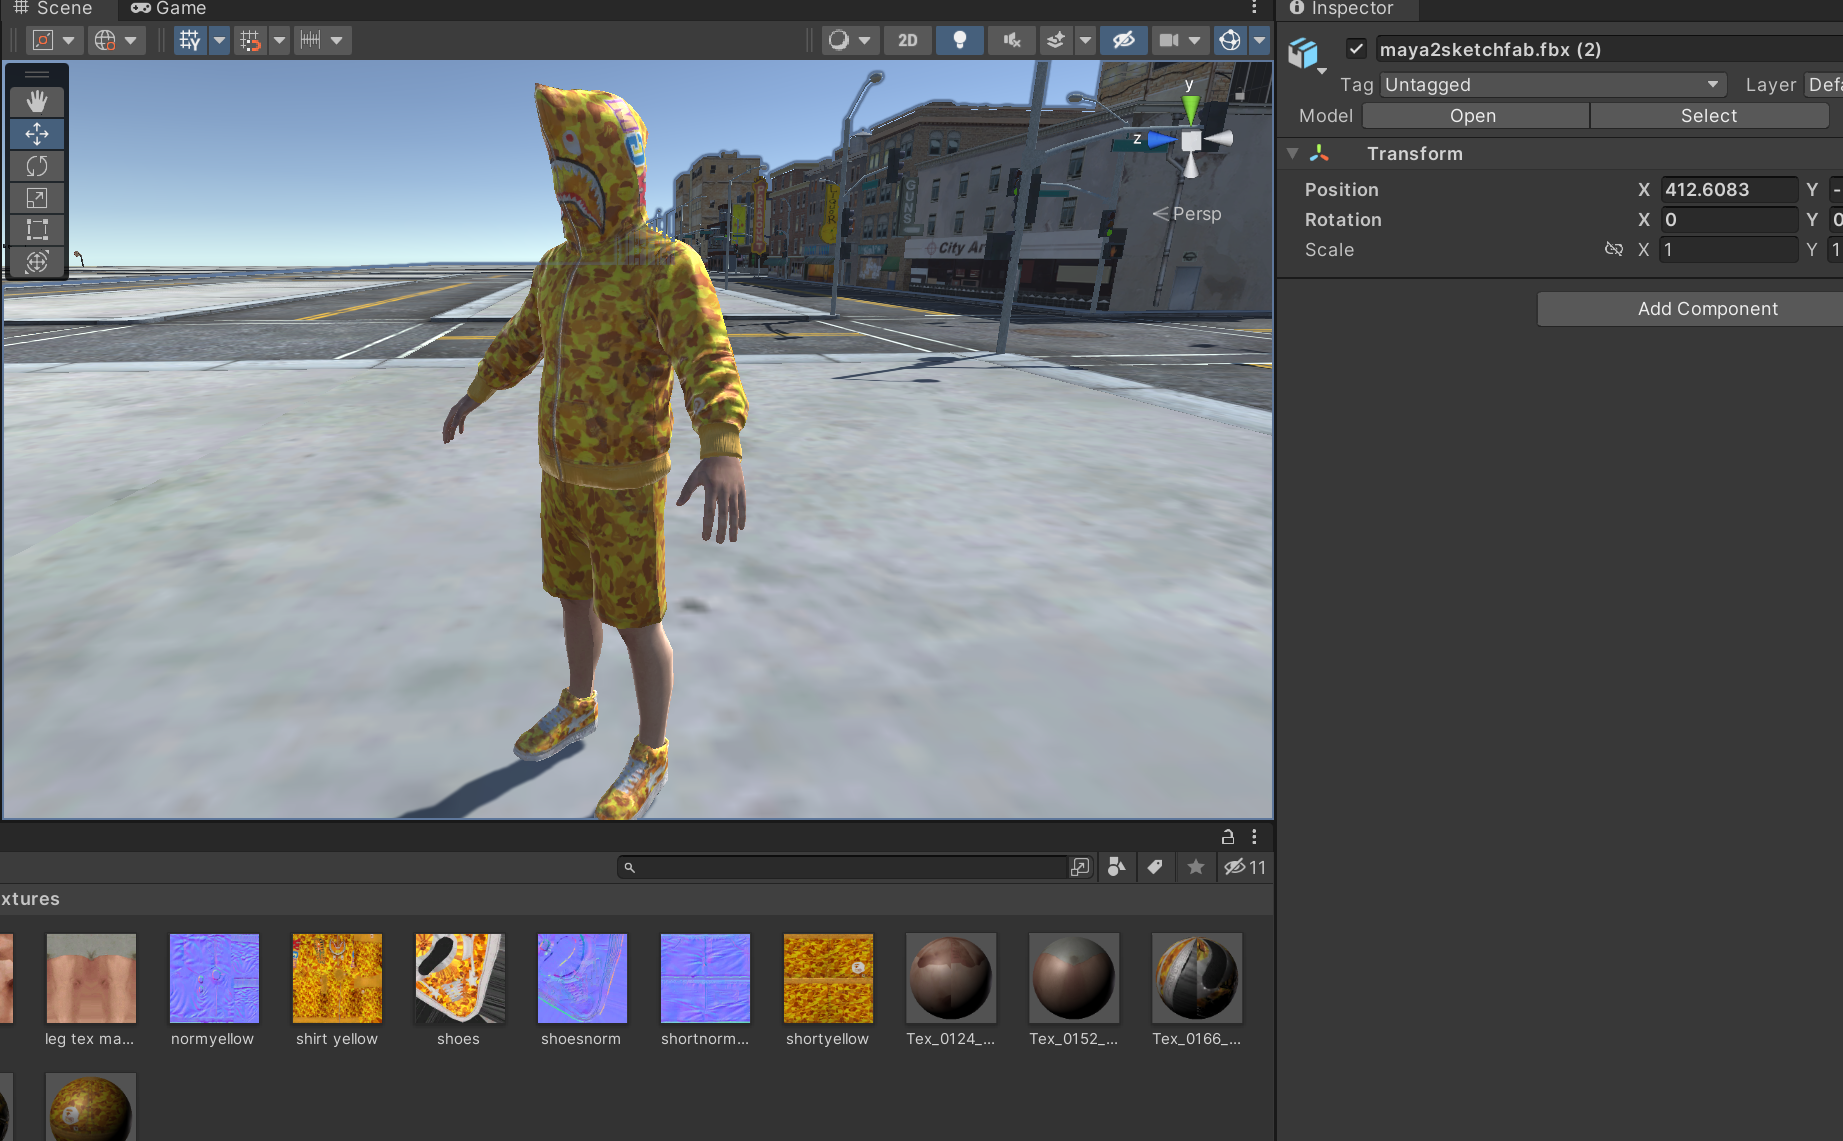Select the Rect transform tool
The height and width of the screenshot is (1141, 1843).
[37, 230]
